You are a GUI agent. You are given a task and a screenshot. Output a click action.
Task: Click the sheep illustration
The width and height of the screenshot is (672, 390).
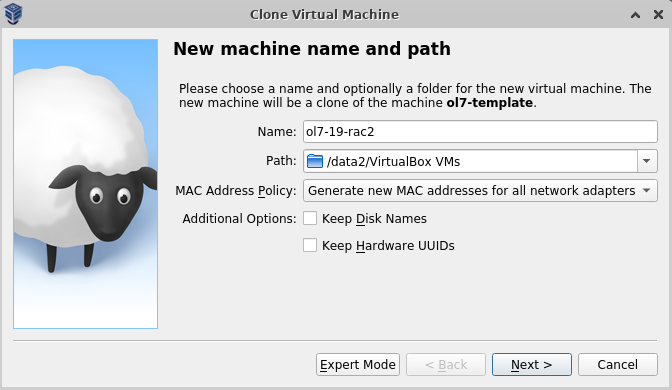pyautogui.click(x=85, y=184)
